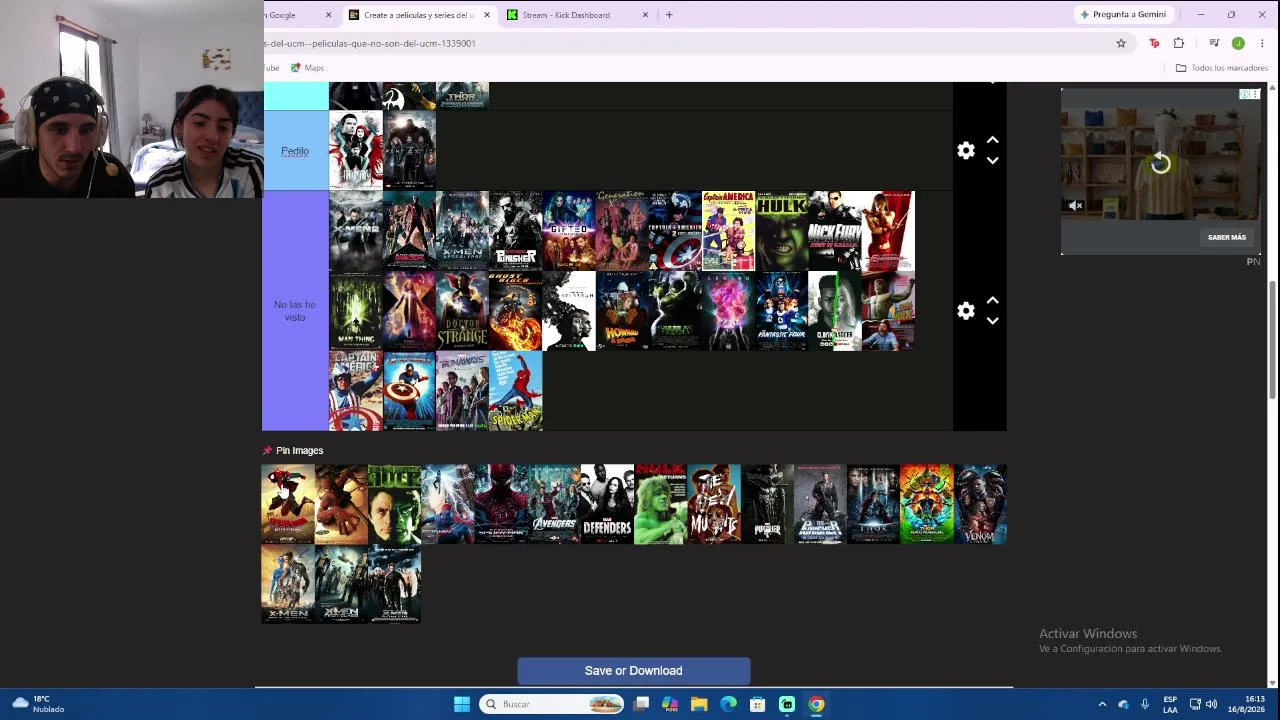This screenshot has height=720, width=1280.
Task: Select the Spider-Verse poster in the image pool
Action: (288, 504)
